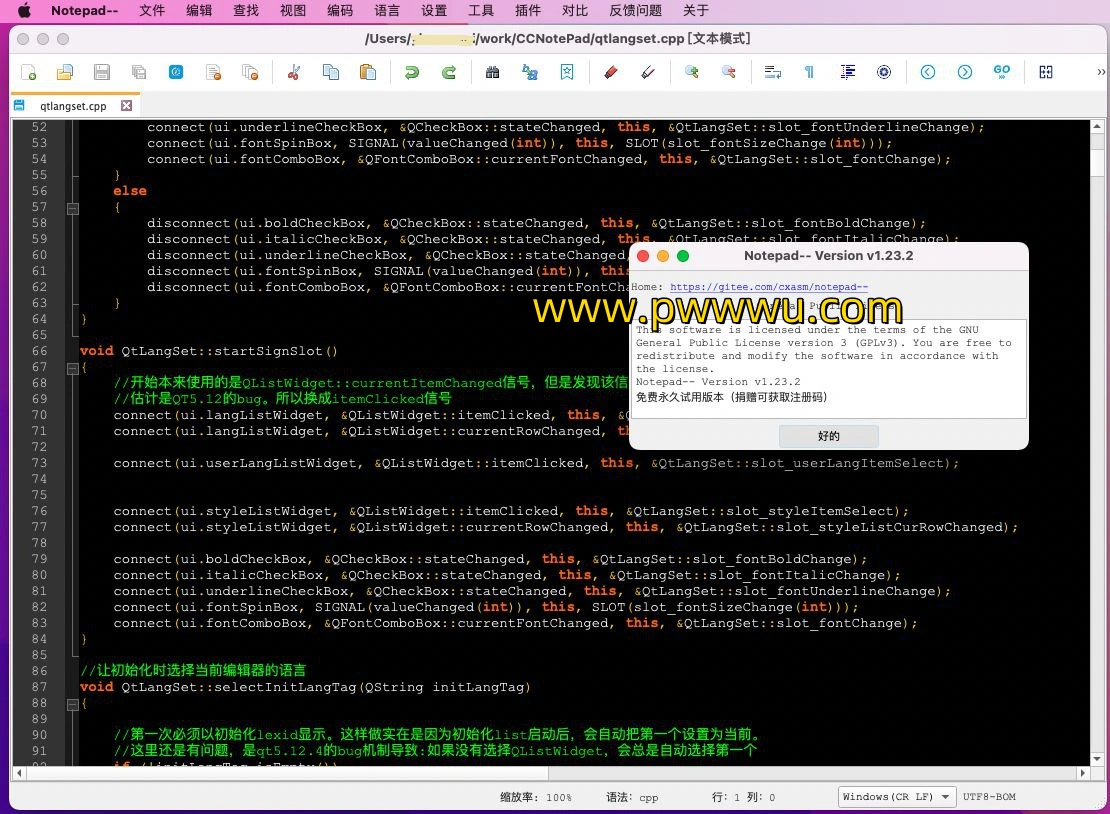Open Find with the binoculars icon
The height and width of the screenshot is (814, 1110).
click(492, 72)
